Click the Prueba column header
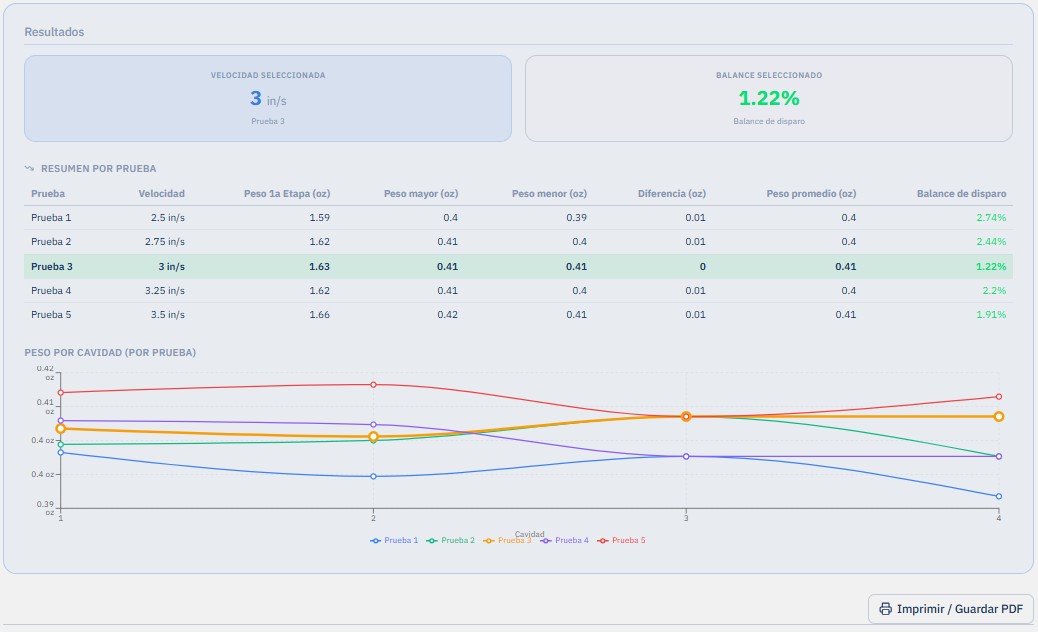Viewport: 1038px width, 632px height. tap(48, 194)
